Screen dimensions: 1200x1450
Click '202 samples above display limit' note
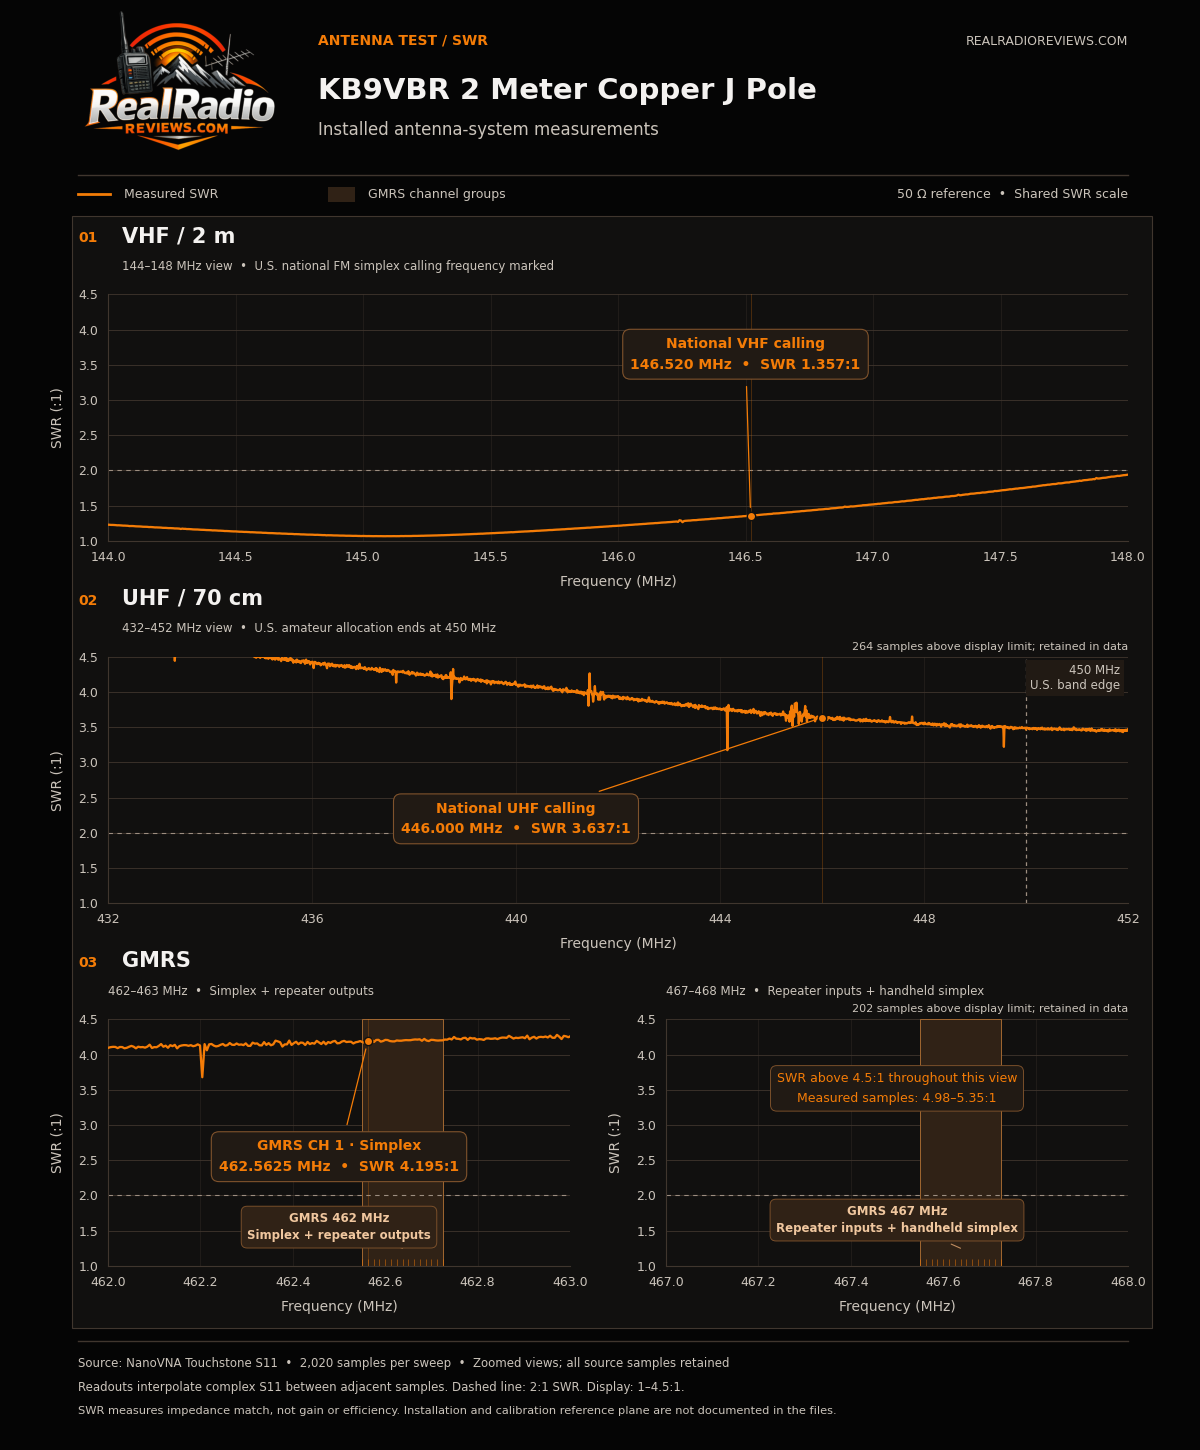pos(990,1009)
